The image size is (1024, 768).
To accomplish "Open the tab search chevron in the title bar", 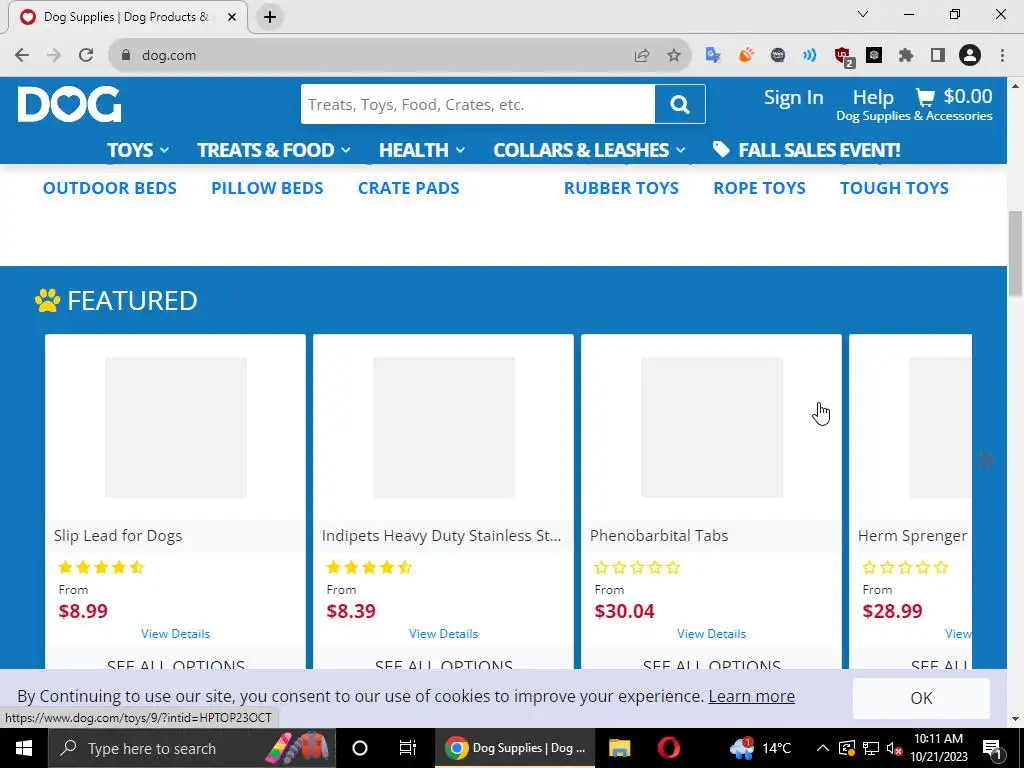I will click(863, 14).
